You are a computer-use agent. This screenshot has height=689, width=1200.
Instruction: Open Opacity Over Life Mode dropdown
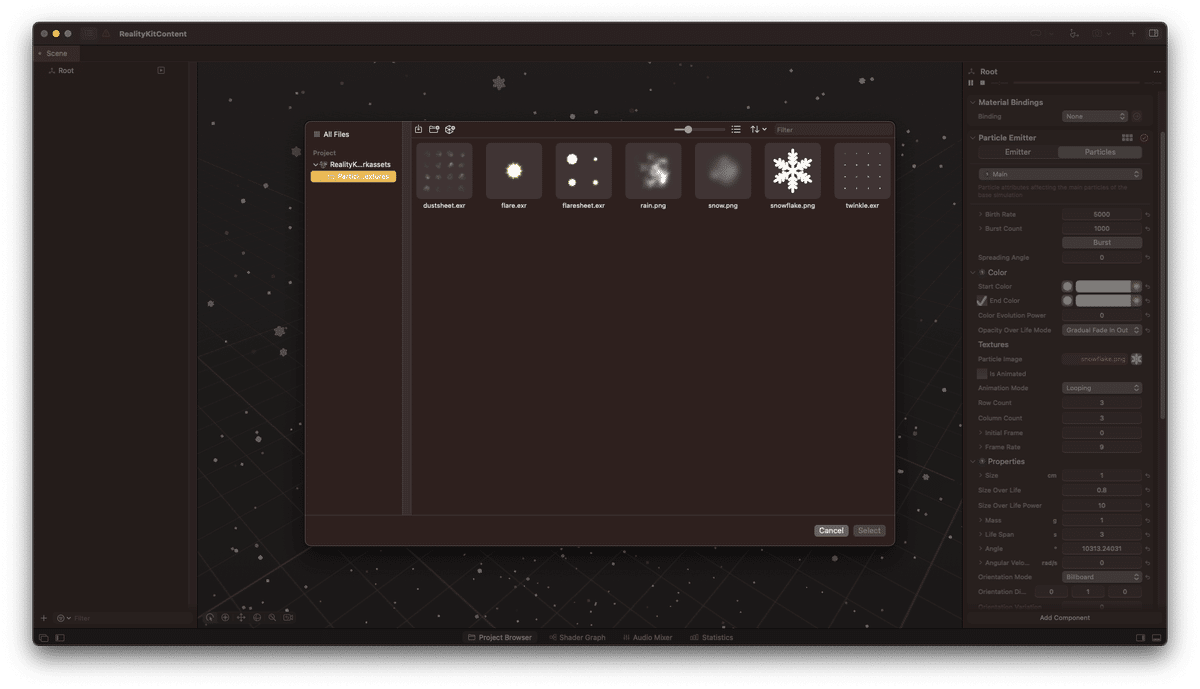[1102, 330]
